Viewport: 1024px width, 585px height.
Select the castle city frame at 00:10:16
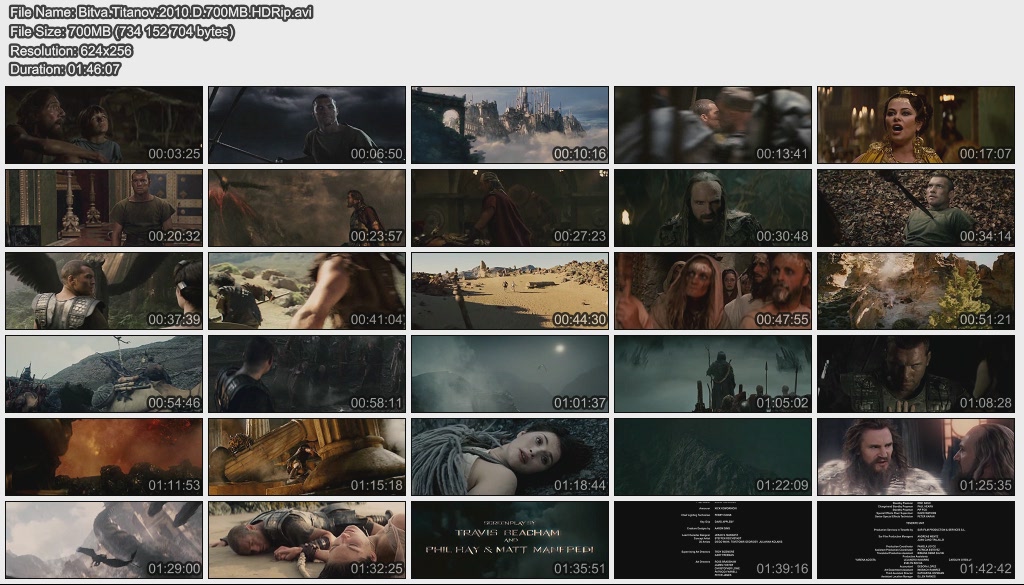510,125
